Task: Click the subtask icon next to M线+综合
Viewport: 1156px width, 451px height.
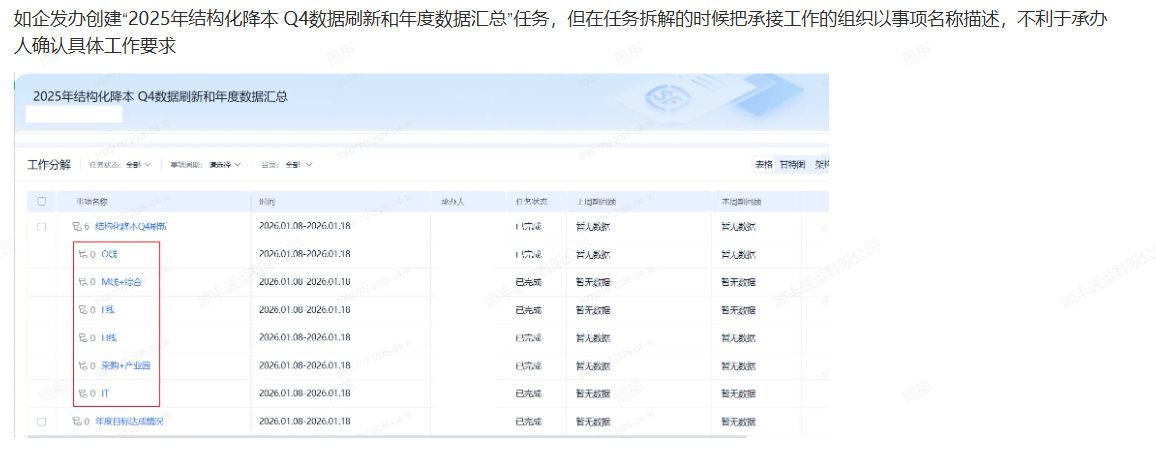Action: tap(83, 282)
